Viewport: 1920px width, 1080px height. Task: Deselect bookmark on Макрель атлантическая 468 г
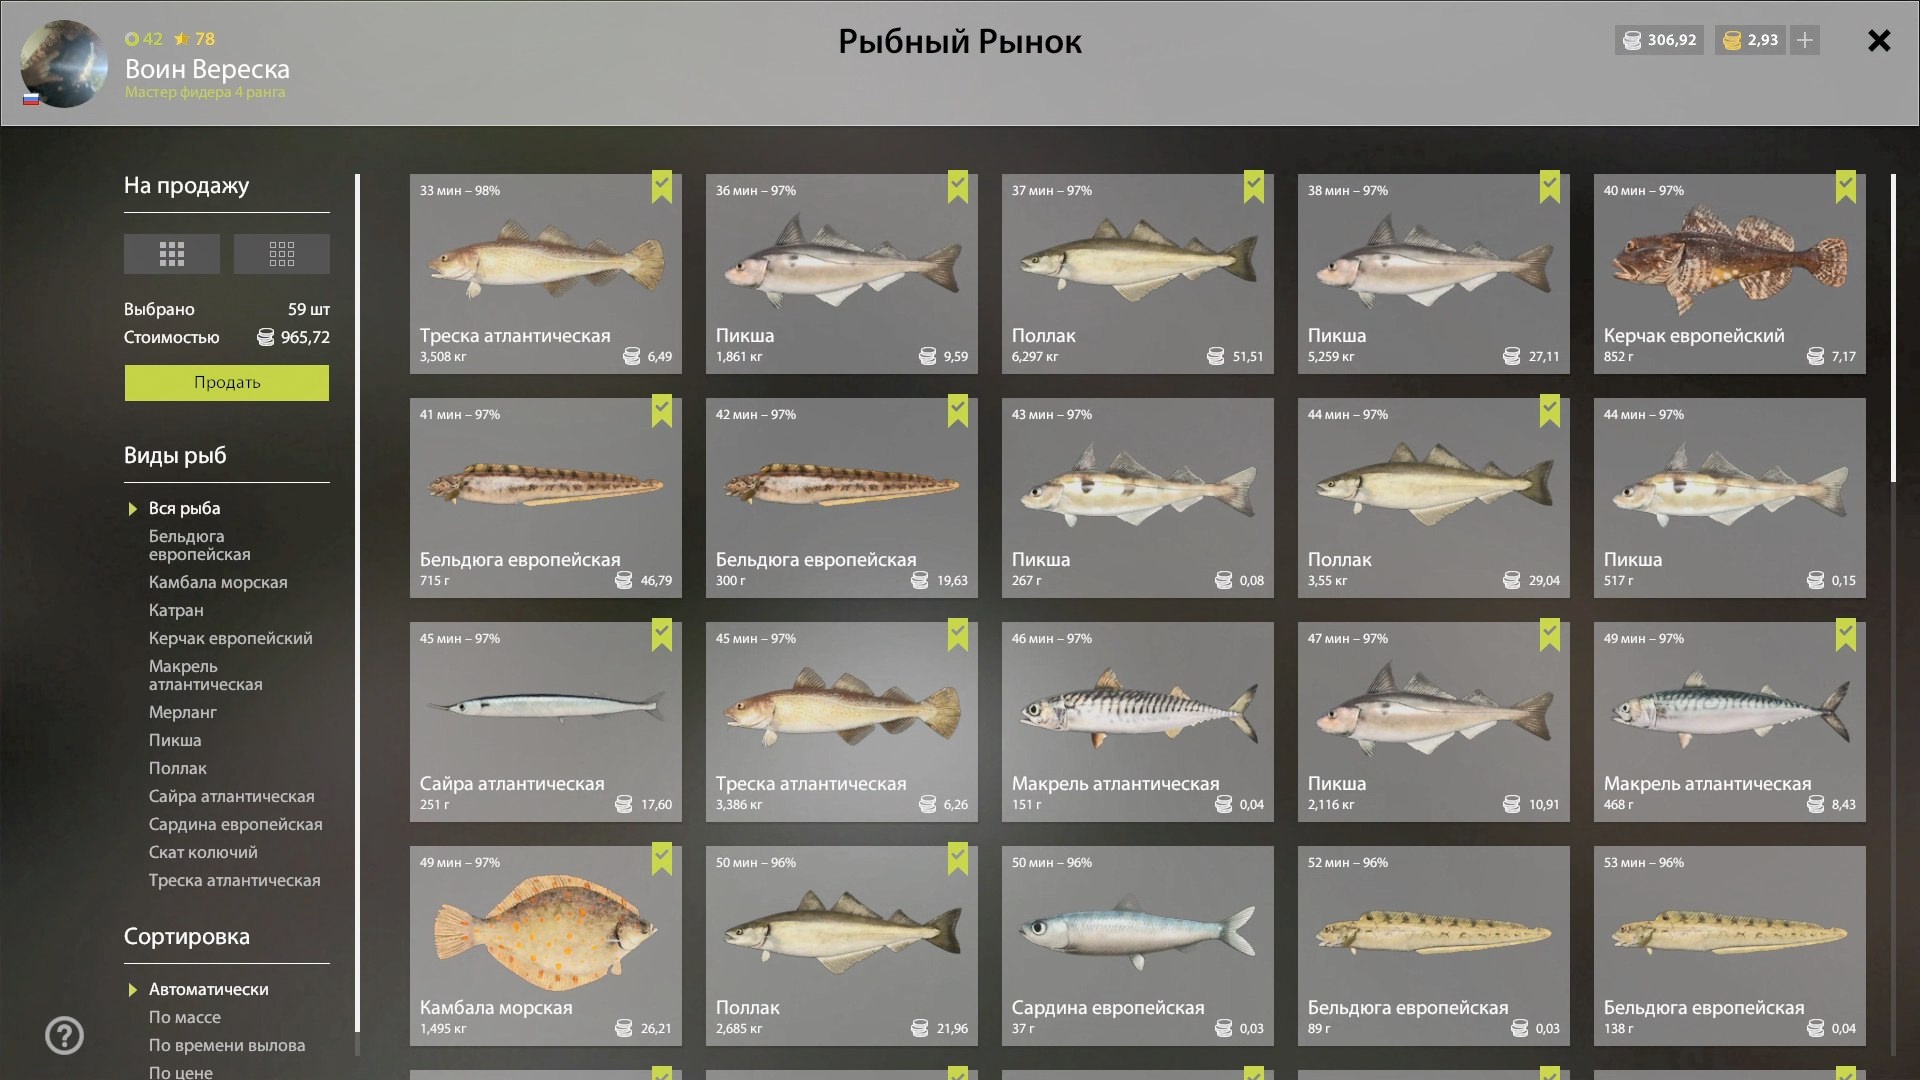[1846, 635]
